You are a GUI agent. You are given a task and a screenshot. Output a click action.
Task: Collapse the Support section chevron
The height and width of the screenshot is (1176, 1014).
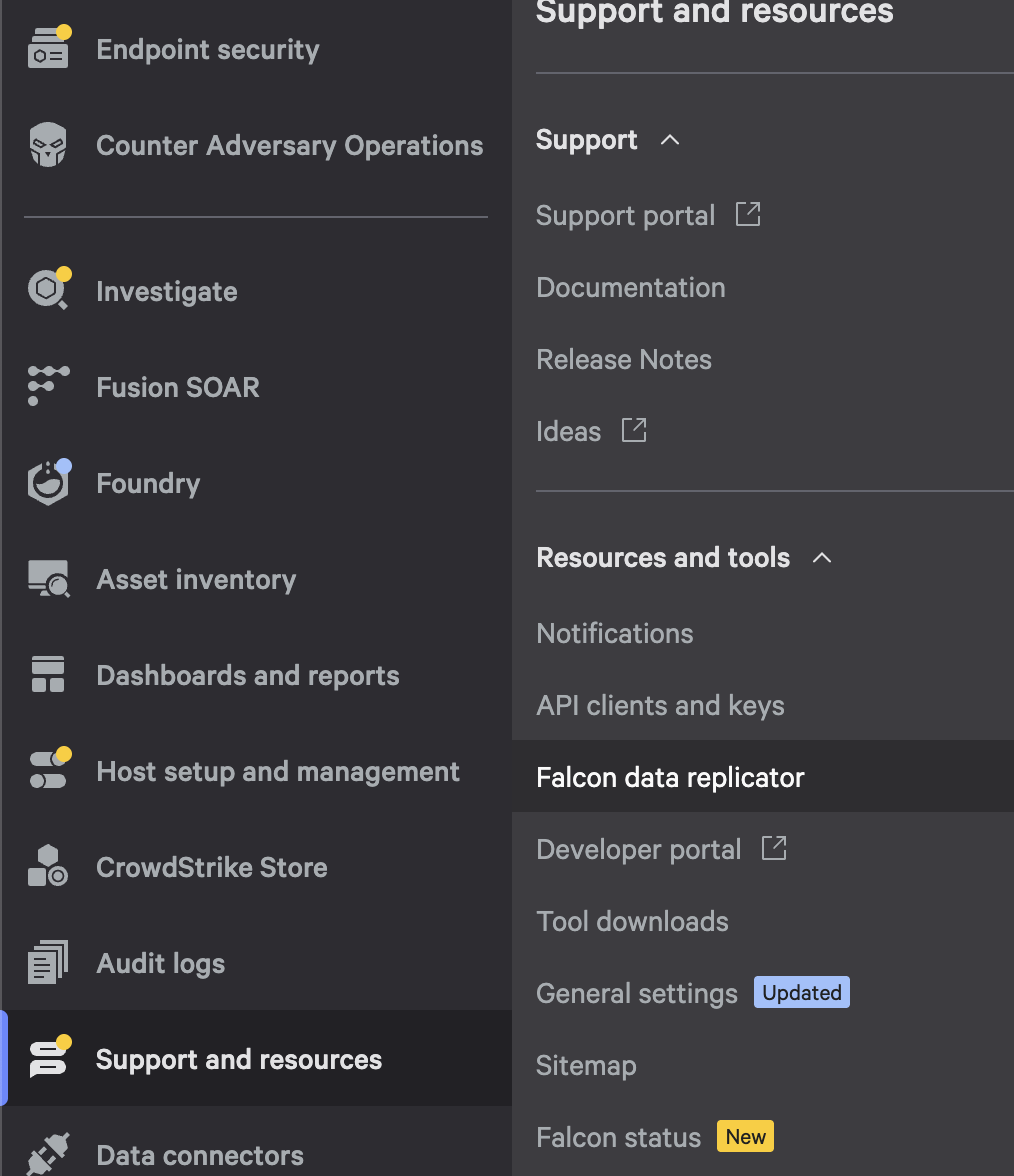click(x=670, y=140)
